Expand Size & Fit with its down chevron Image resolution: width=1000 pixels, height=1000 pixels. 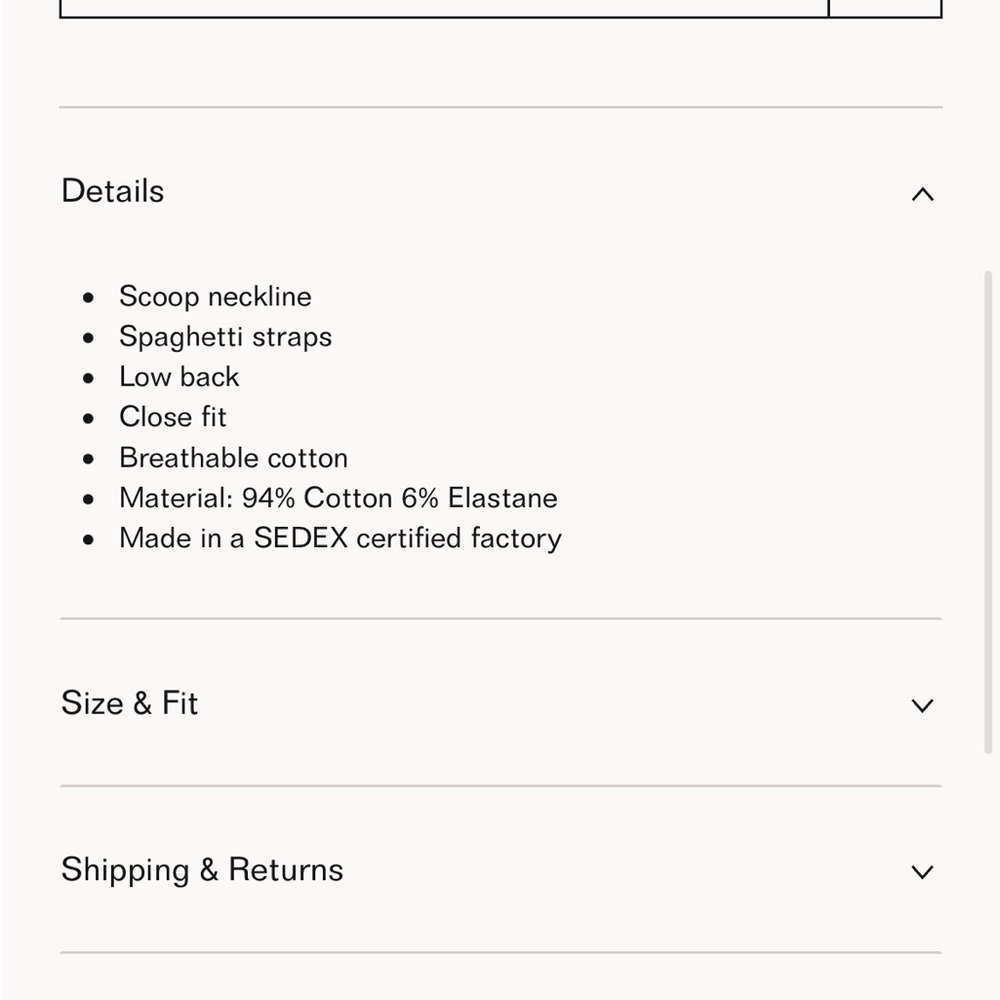(922, 705)
